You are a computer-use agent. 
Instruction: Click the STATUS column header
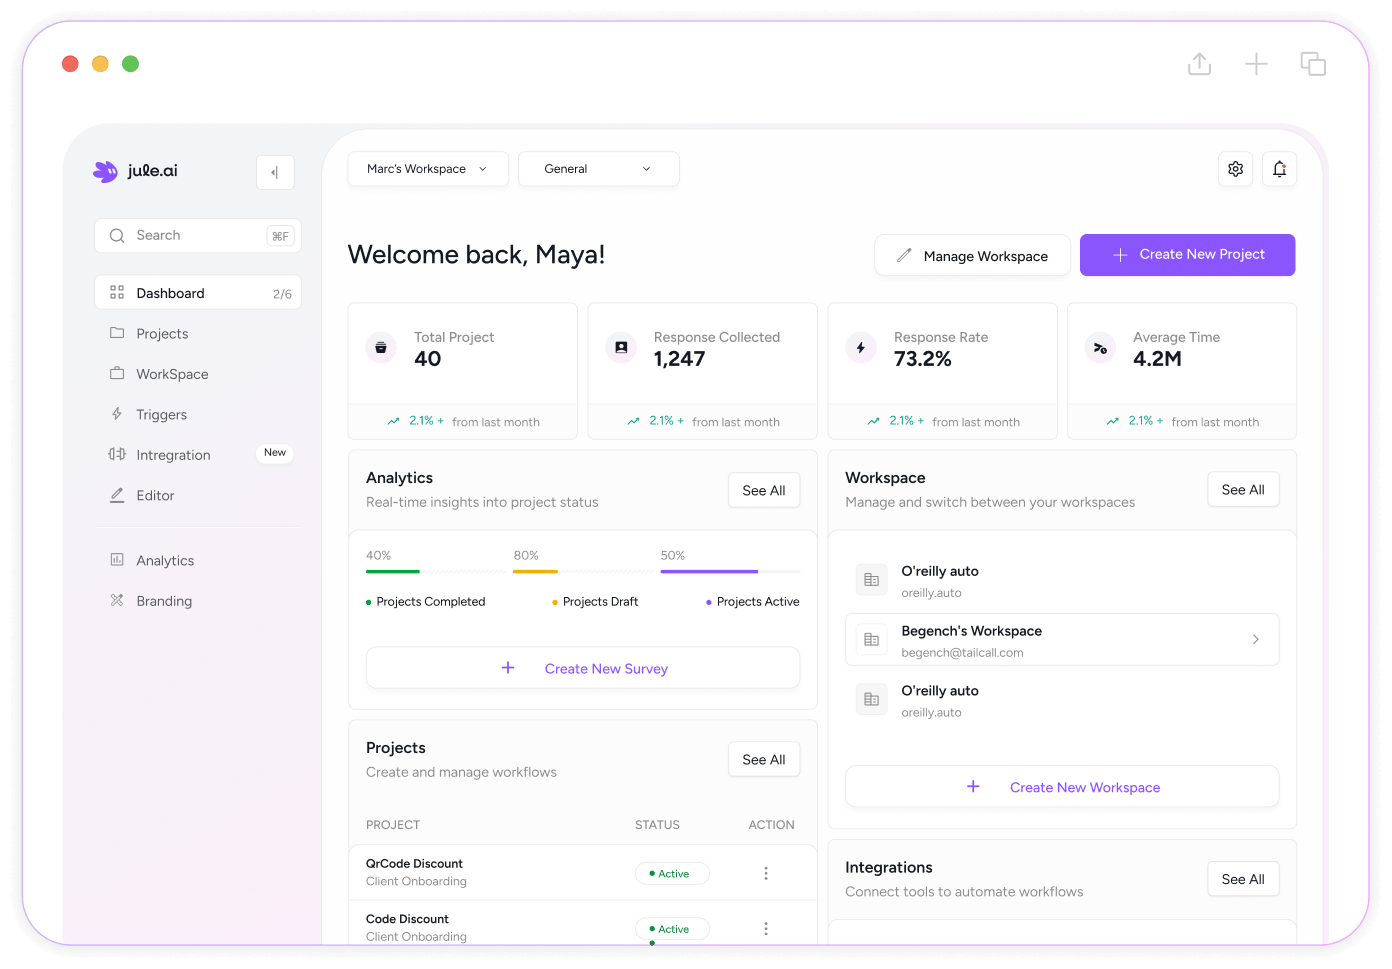pyautogui.click(x=657, y=825)
